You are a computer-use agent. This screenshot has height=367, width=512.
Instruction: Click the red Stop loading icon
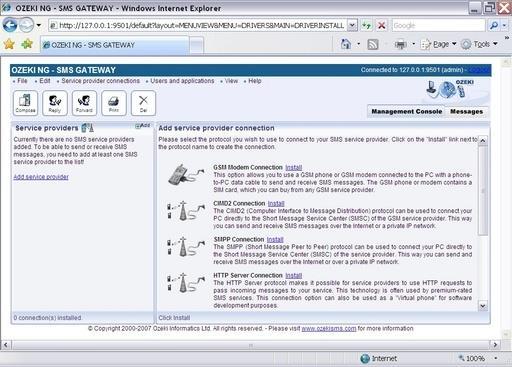(x=382, y=25)
